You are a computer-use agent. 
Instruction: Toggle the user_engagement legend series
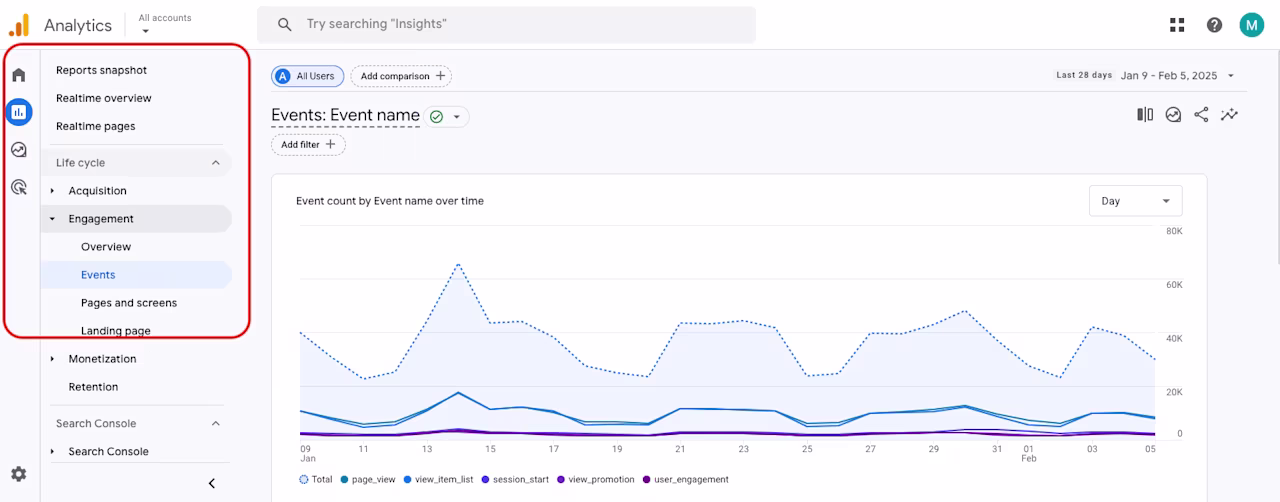click(x=685, y=480)
